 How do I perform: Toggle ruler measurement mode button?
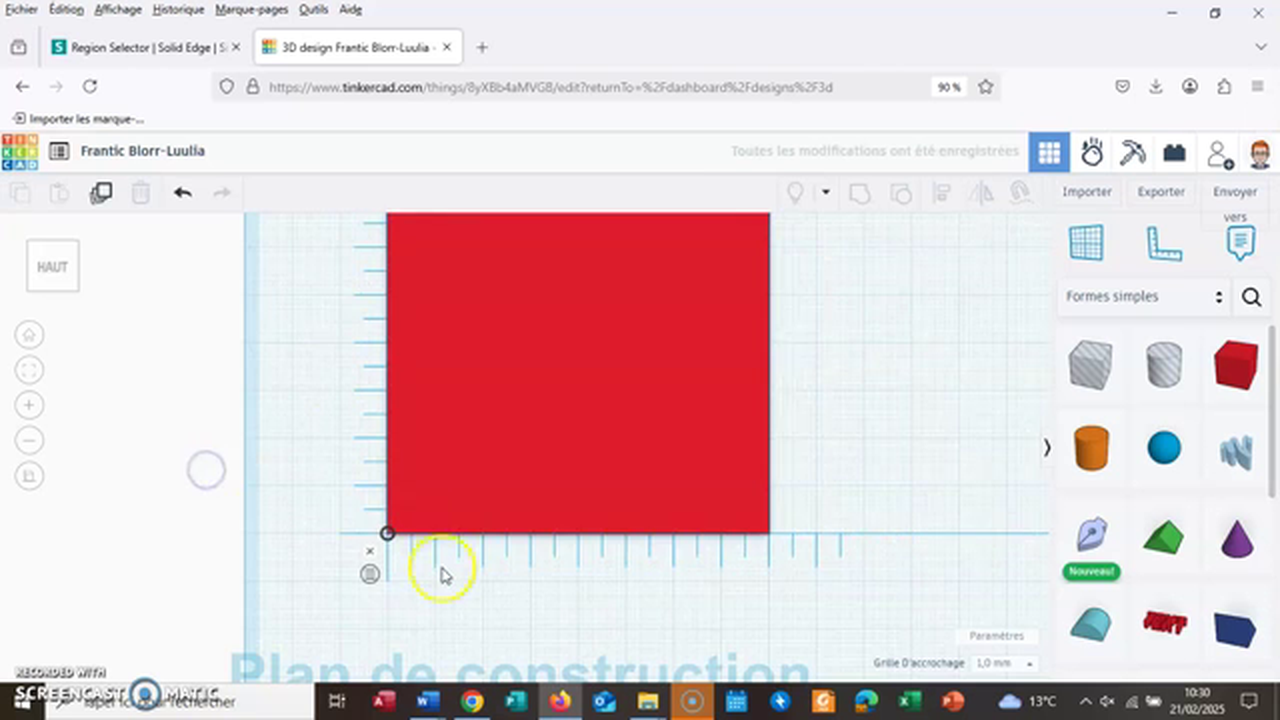click(x=370, y=574)
